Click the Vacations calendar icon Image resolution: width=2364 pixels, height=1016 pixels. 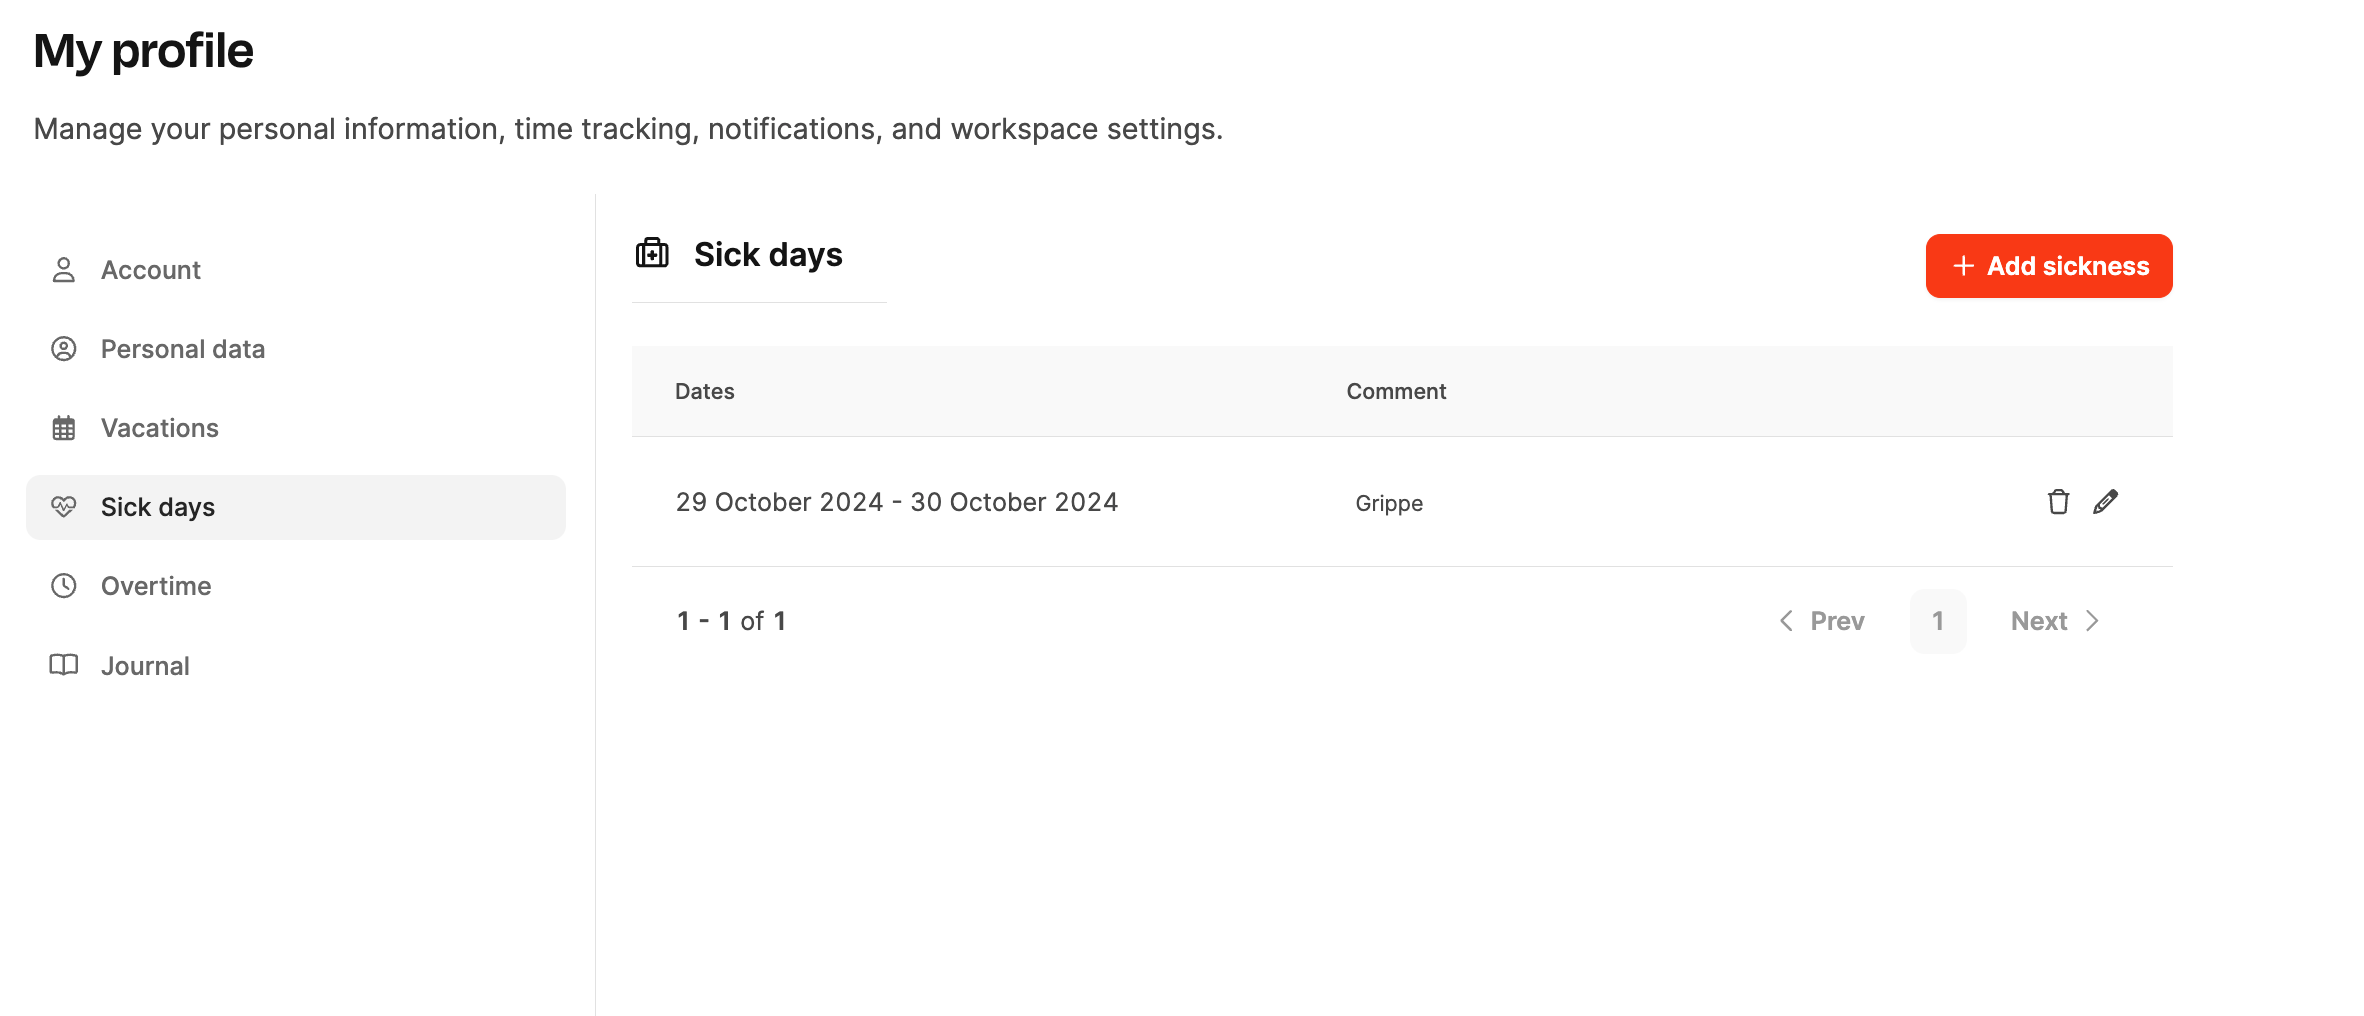tap(64, 428)
